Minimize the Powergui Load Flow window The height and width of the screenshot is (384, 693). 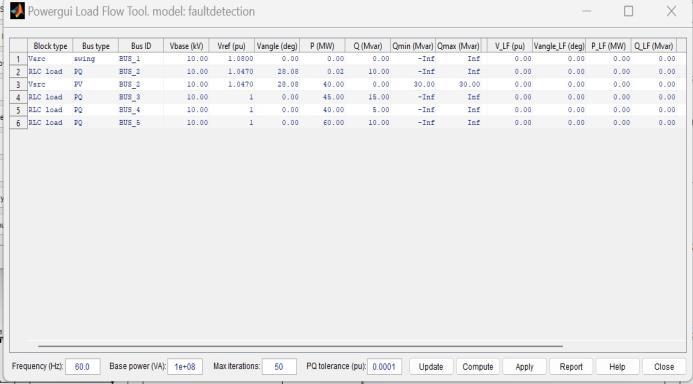tap(586, 11)
